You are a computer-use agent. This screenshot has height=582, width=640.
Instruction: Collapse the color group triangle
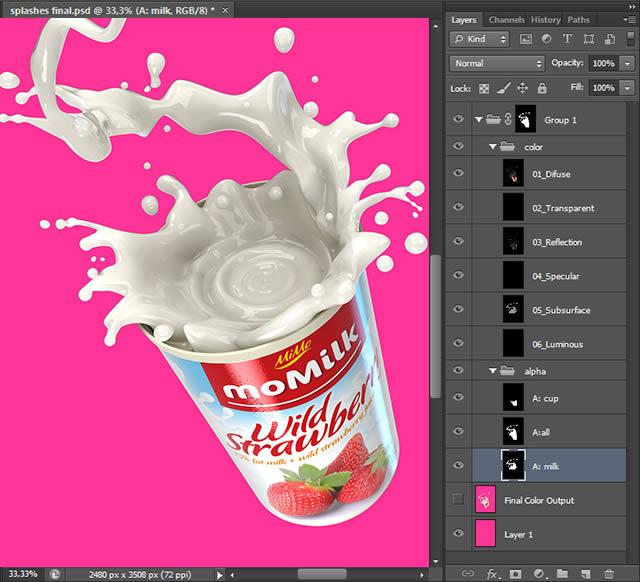click(493, 147)
